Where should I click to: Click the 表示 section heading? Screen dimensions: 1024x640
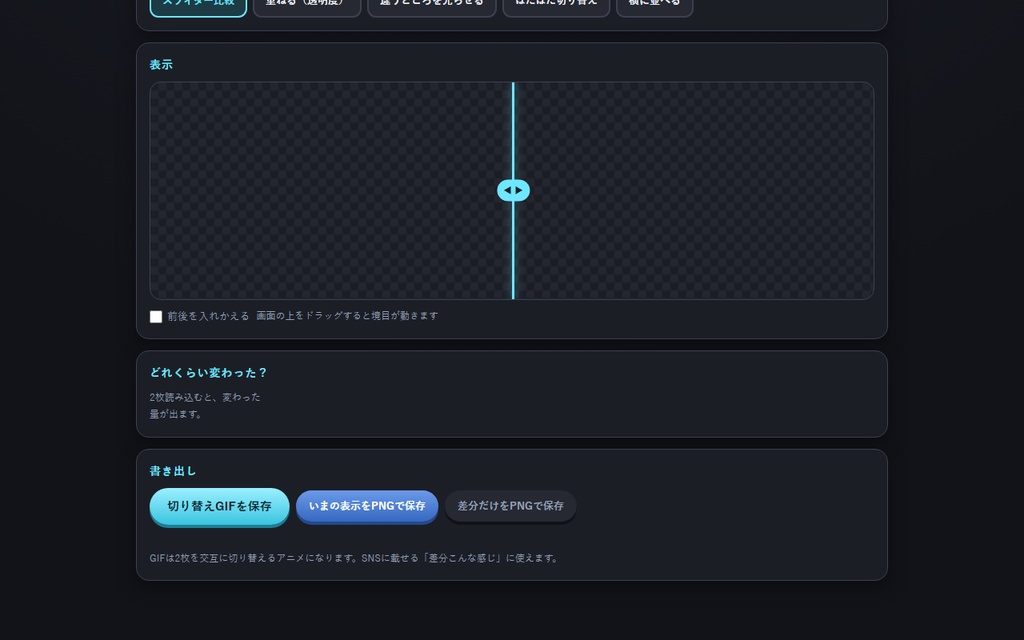[x=161, y=65]
